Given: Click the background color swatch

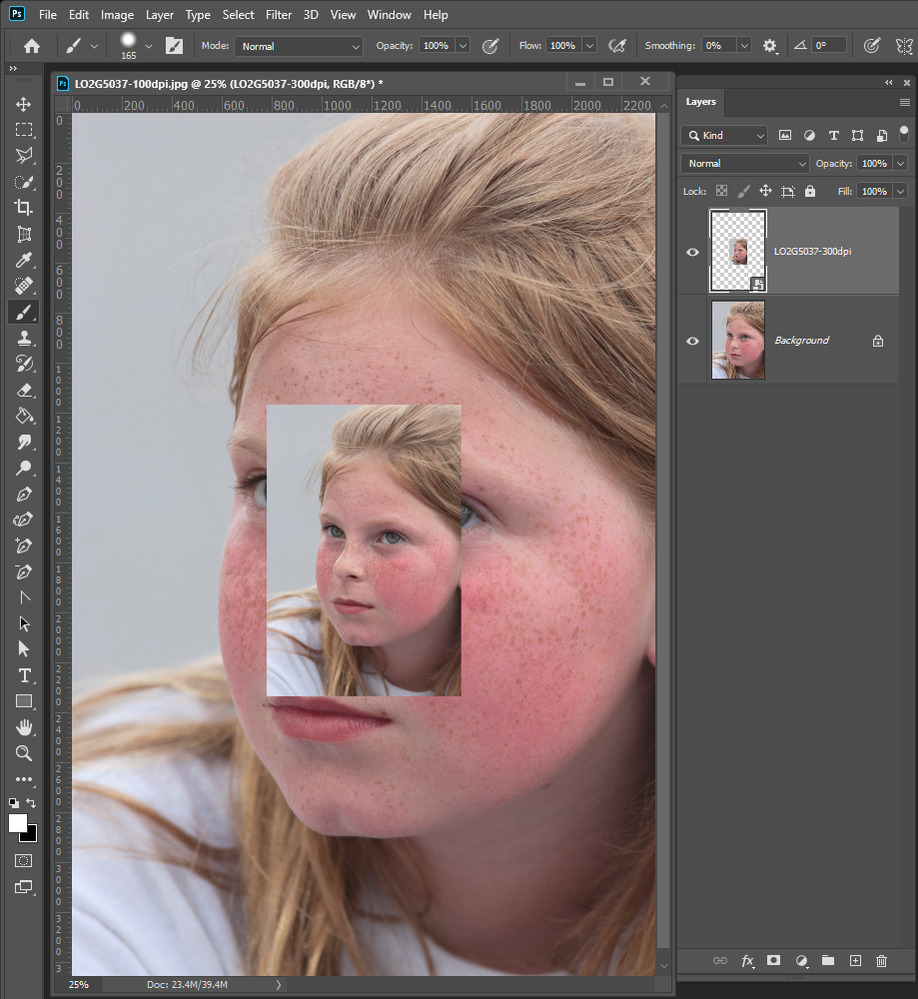Looking at the screenshot, I should click(31, 835).
